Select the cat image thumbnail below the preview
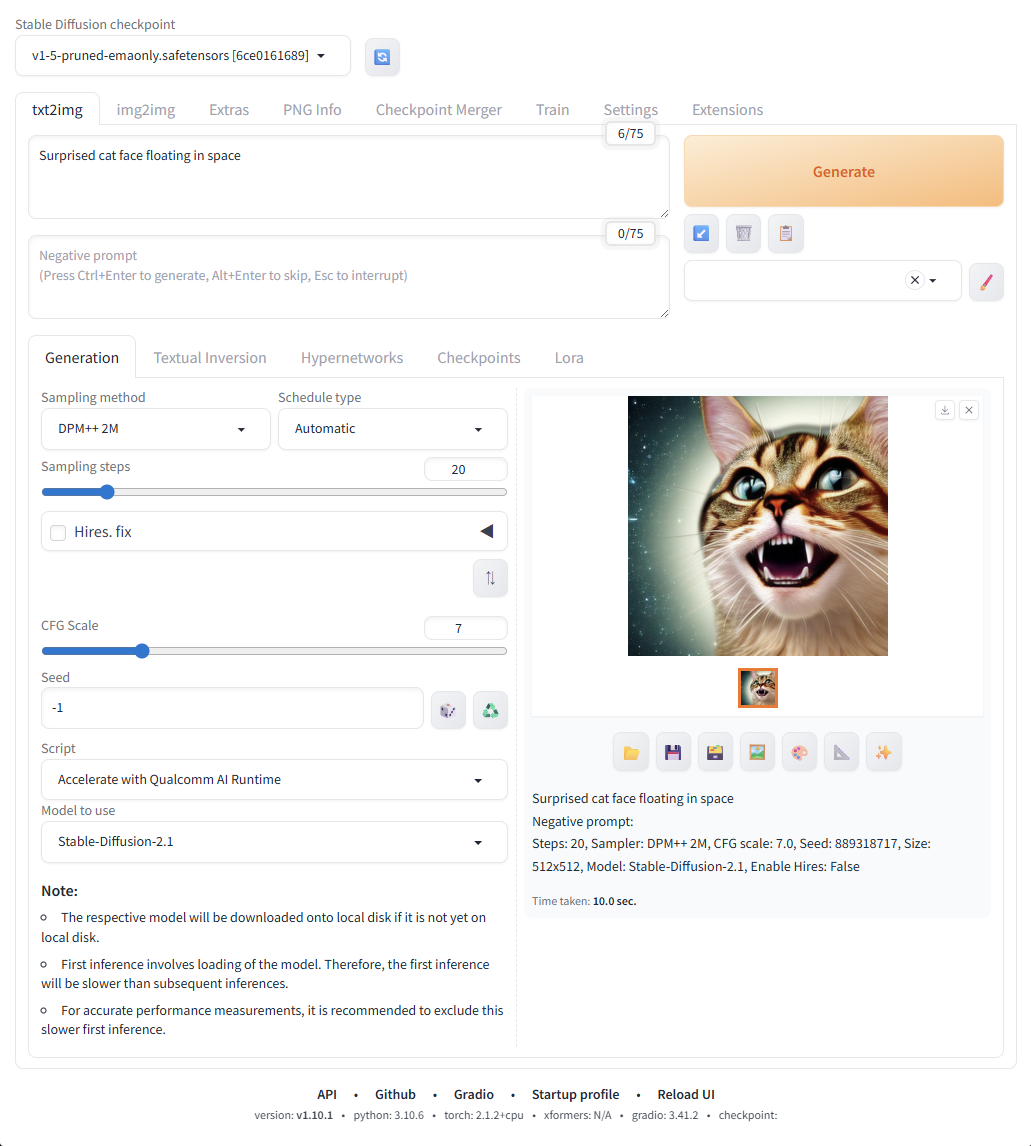1031x1146 pixels. (757, 688)
